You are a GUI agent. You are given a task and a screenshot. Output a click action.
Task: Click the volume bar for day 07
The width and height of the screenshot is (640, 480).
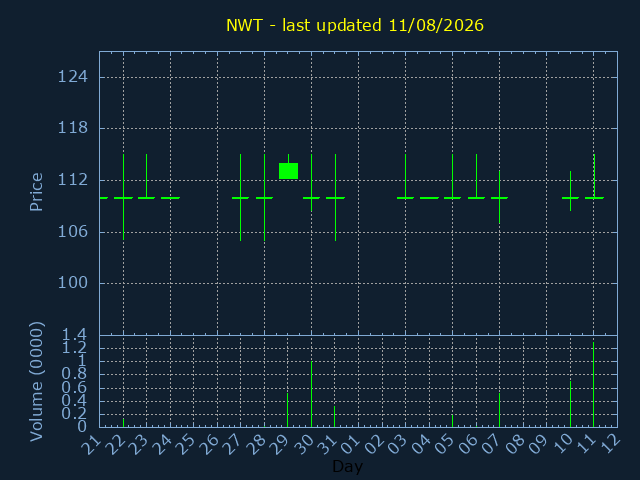coord(499,410)
